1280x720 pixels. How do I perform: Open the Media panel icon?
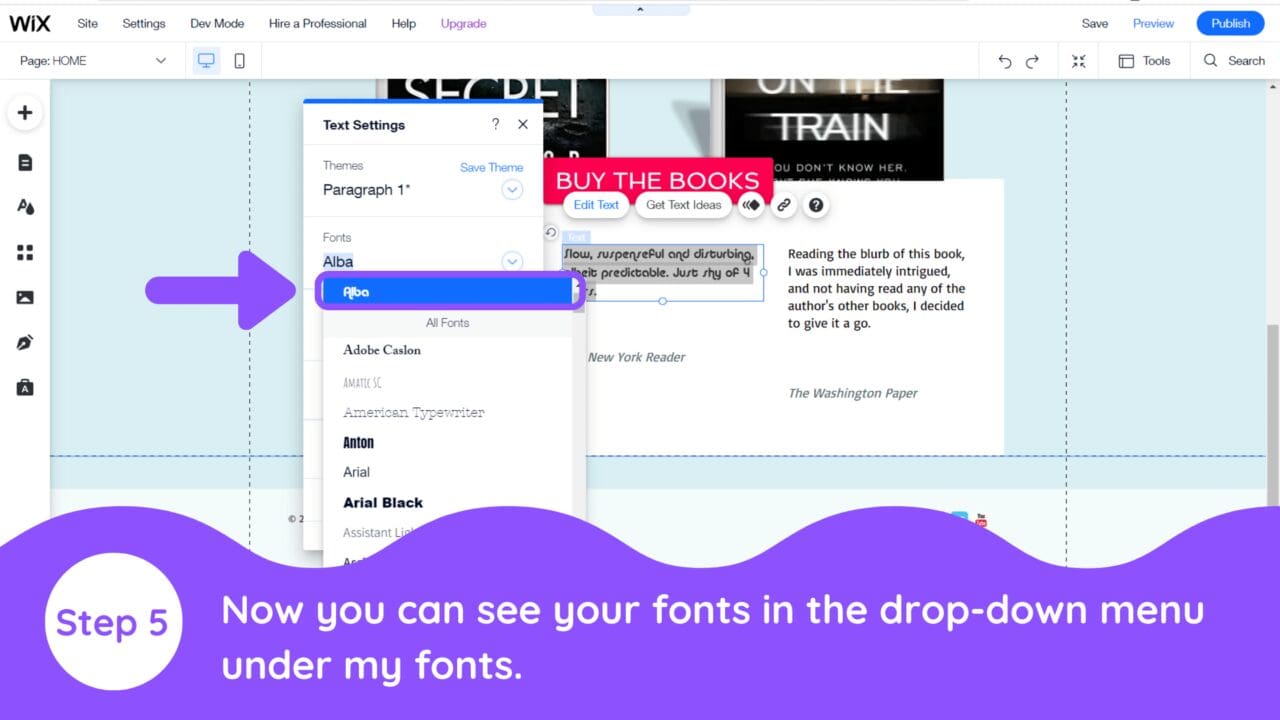tap(25, 297)
